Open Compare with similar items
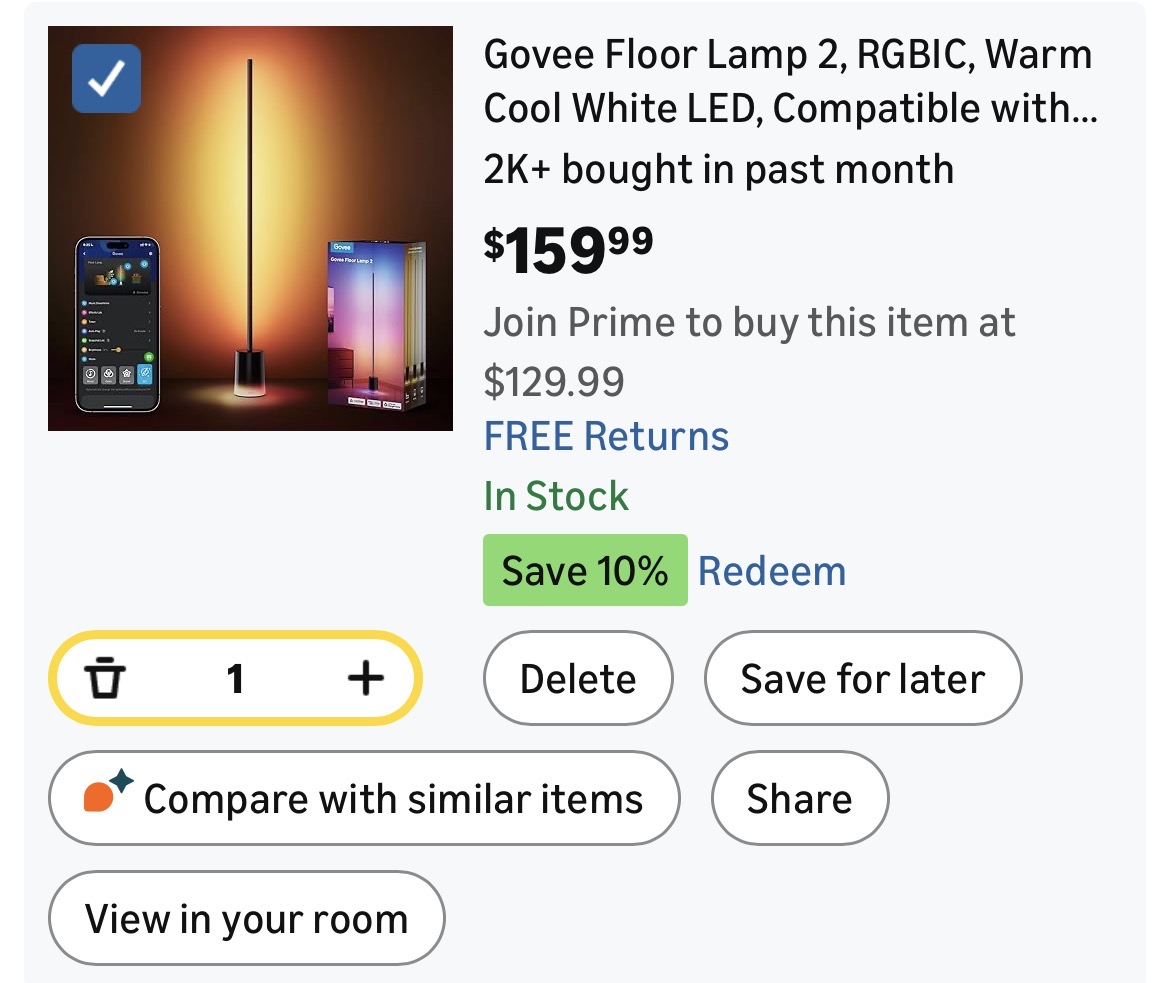Viewport: 1170px width, 983px height. pos(364,799)
